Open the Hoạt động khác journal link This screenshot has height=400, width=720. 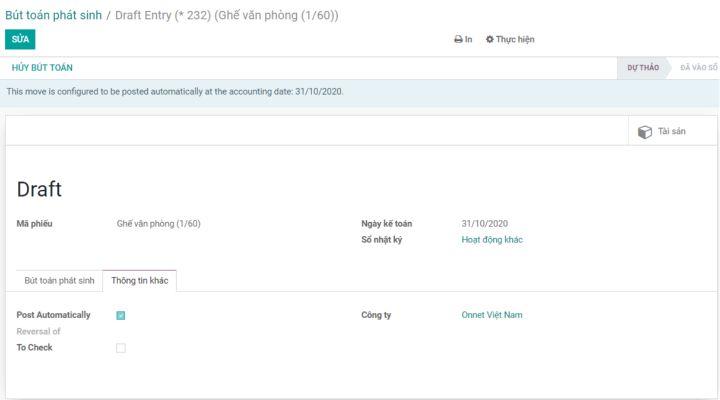click(492, 240)
